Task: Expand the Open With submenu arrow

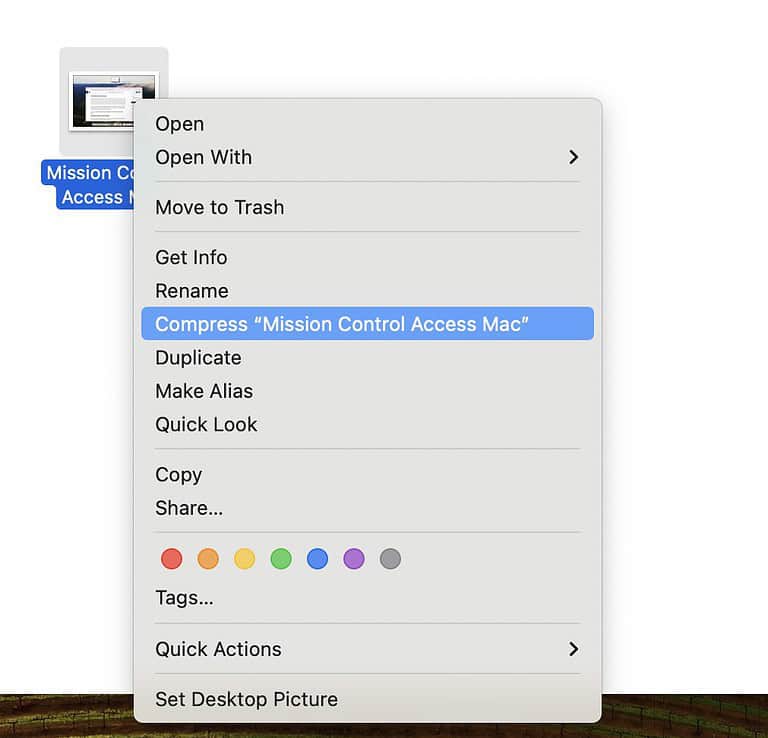Action: pyautogui.click(x=573, y=157)
